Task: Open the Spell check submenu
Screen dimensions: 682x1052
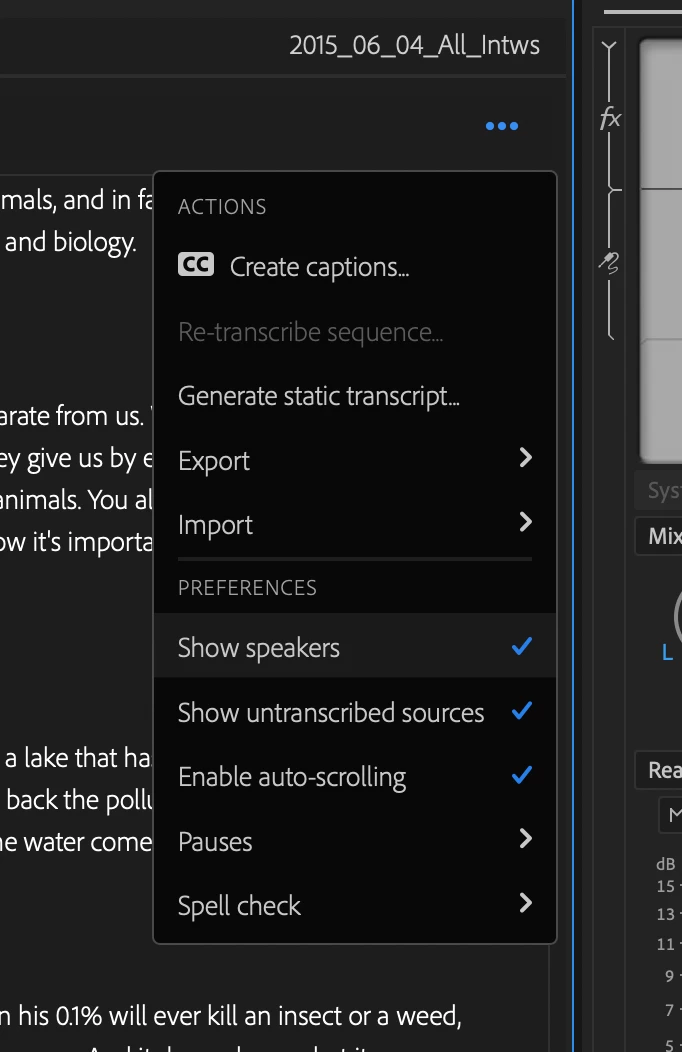Action: tap(526, 904)
